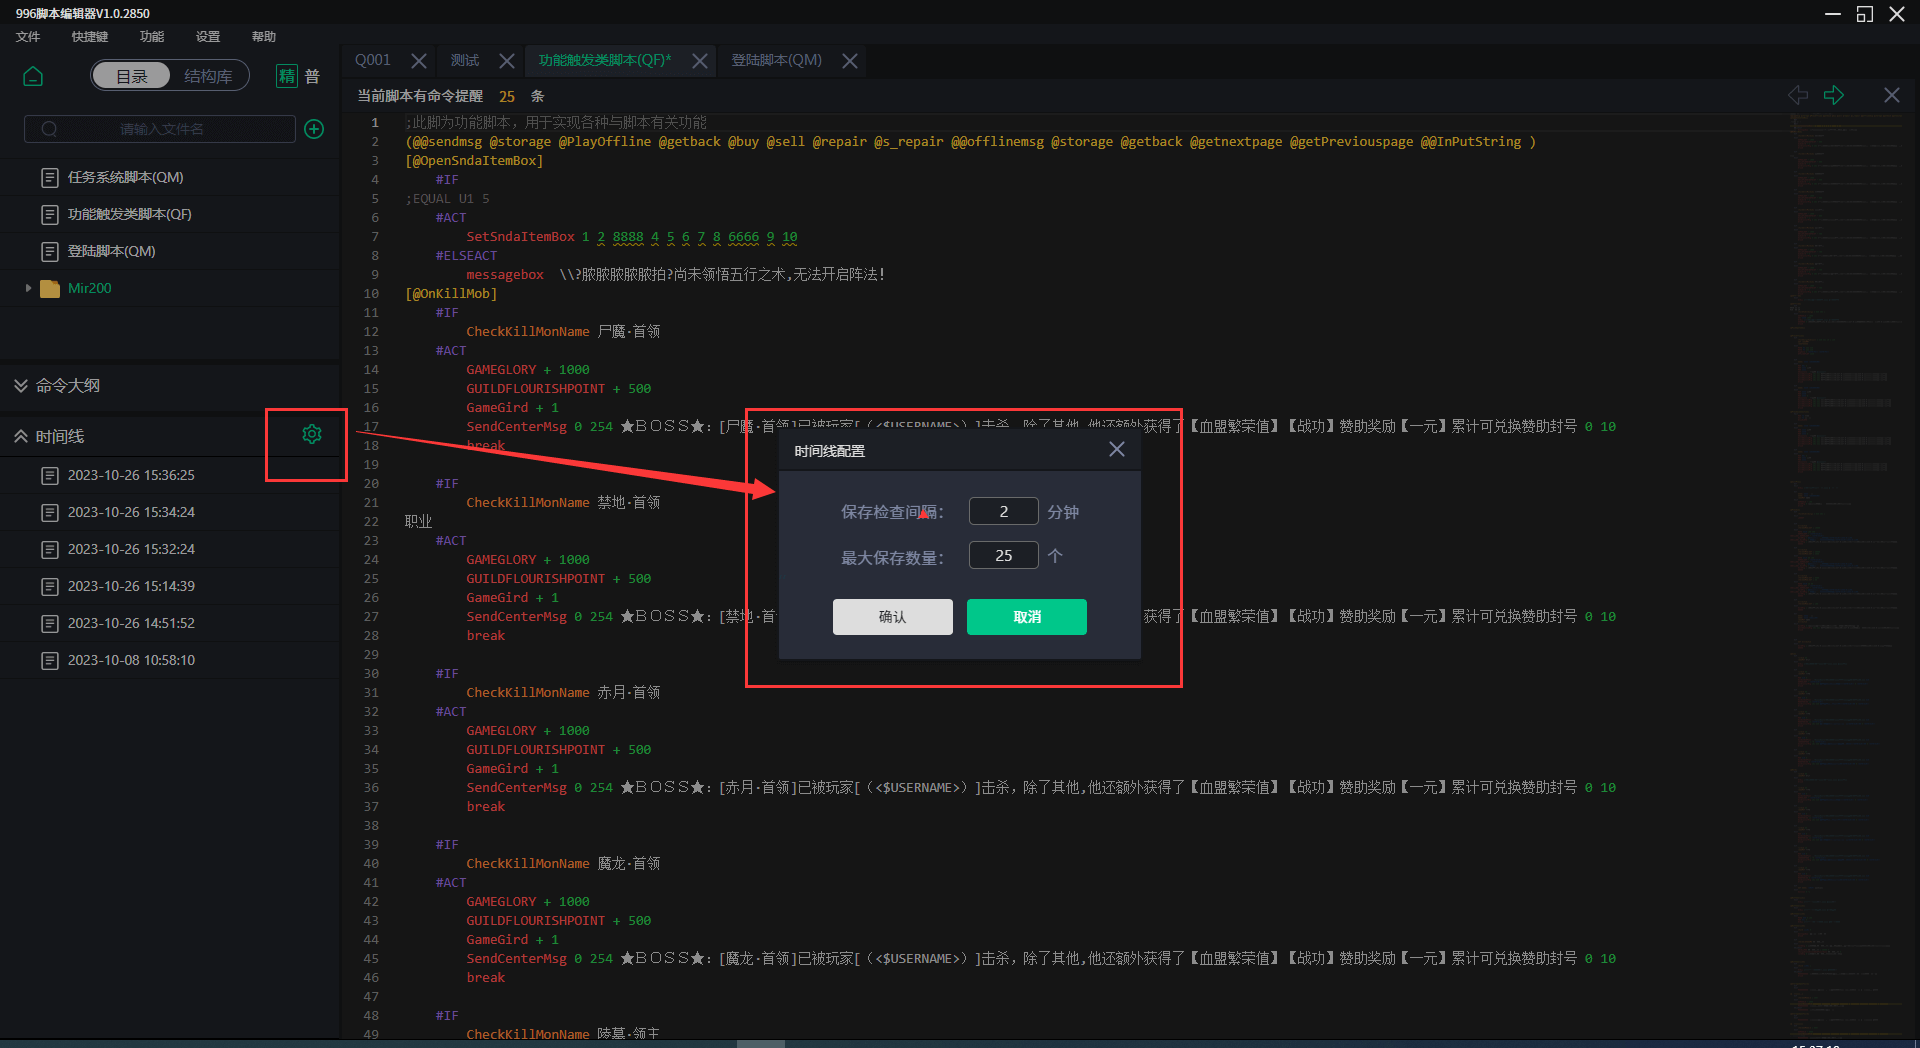Click code line 7 SetSndaItemBox

coord(632,237)
